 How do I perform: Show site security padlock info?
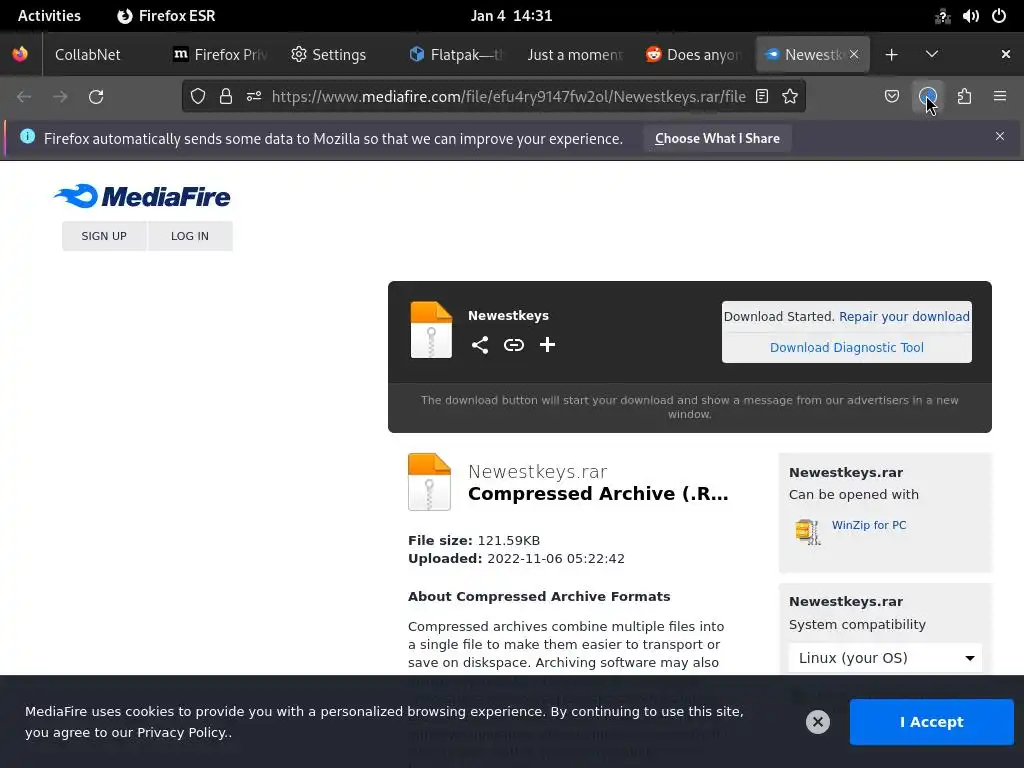coord(226,97)
